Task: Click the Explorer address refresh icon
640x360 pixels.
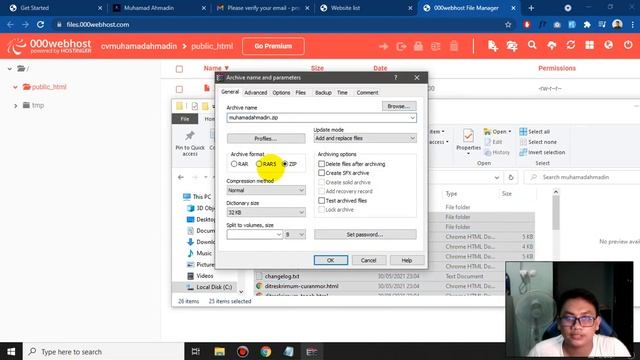Action: (511, 178)
